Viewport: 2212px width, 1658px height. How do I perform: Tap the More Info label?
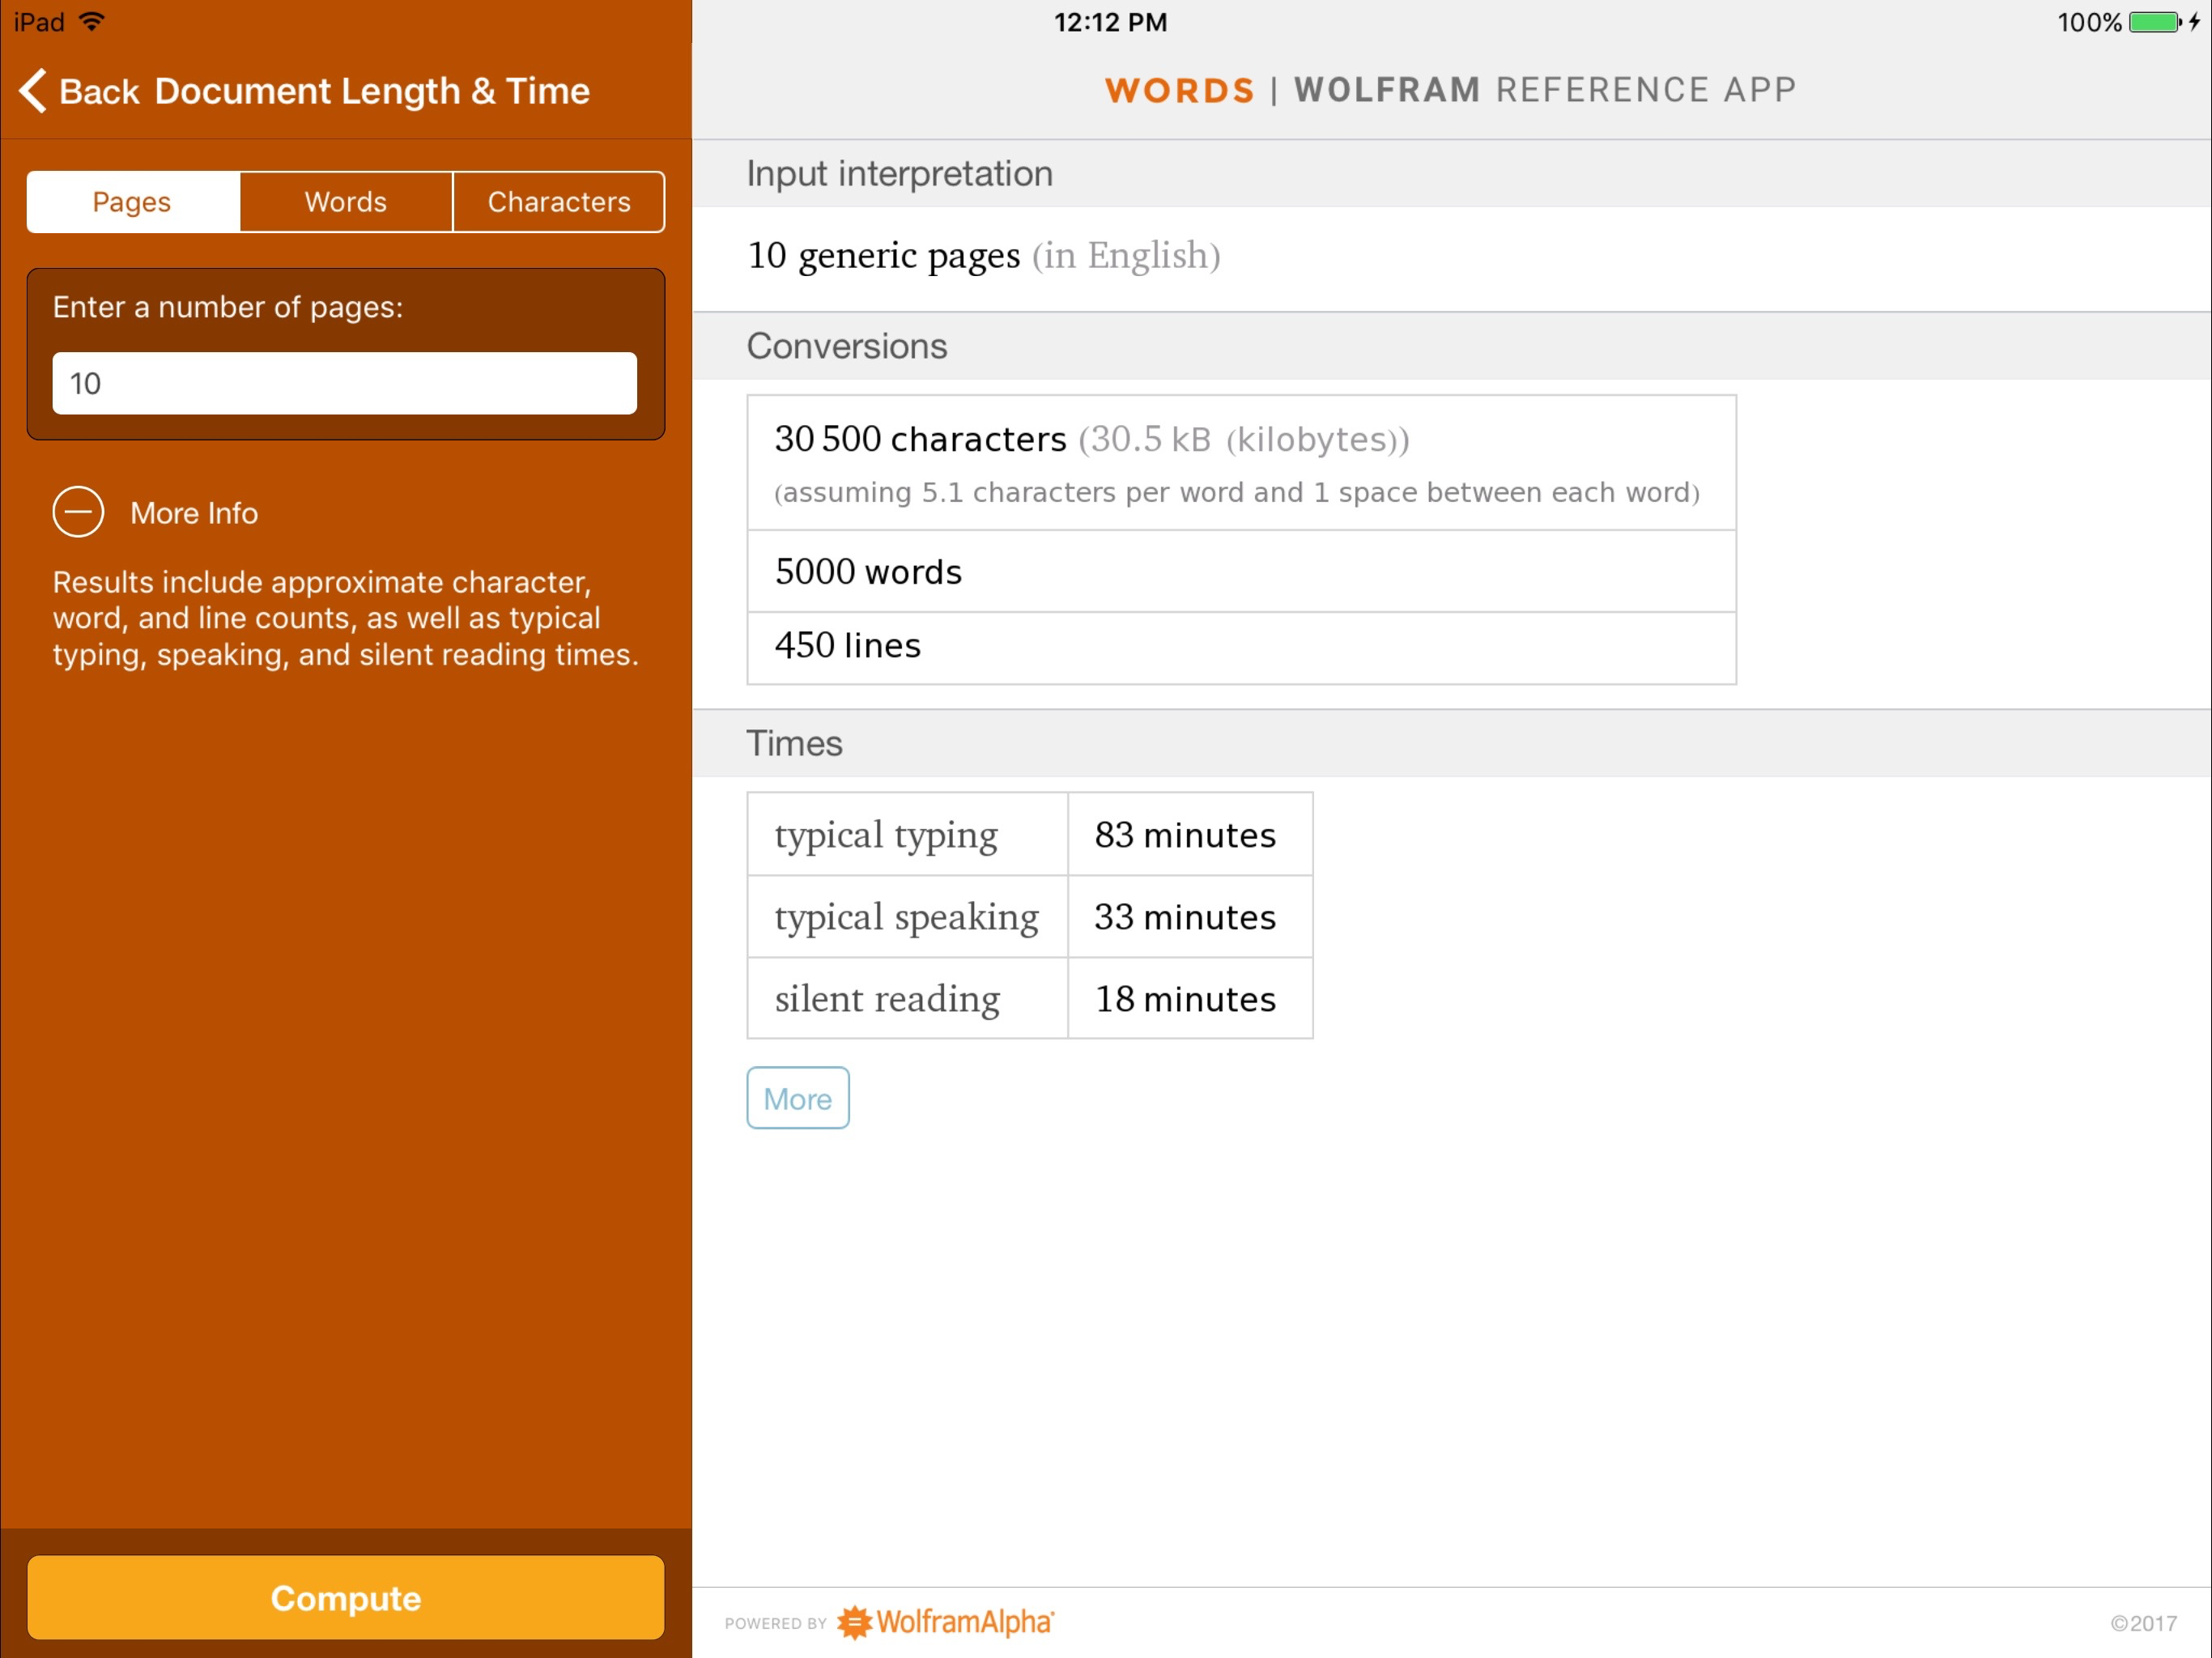tap(194, 513)
